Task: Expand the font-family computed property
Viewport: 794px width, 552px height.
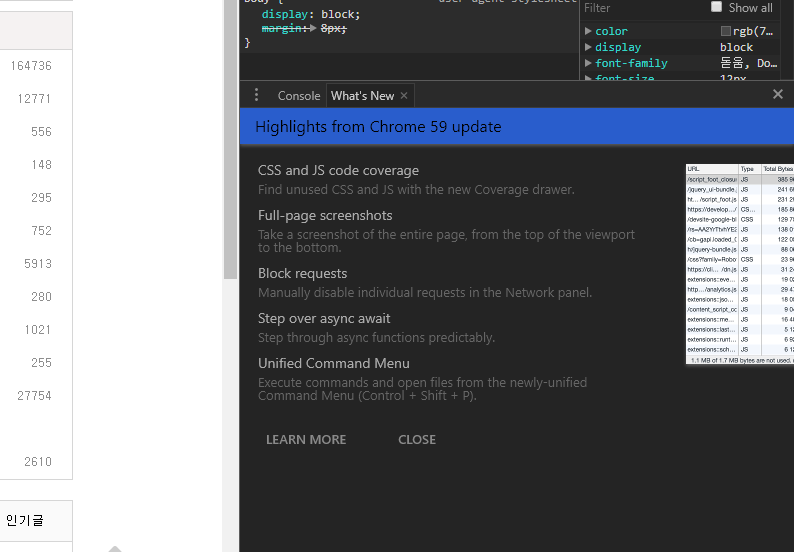Action: pos(588,63)
